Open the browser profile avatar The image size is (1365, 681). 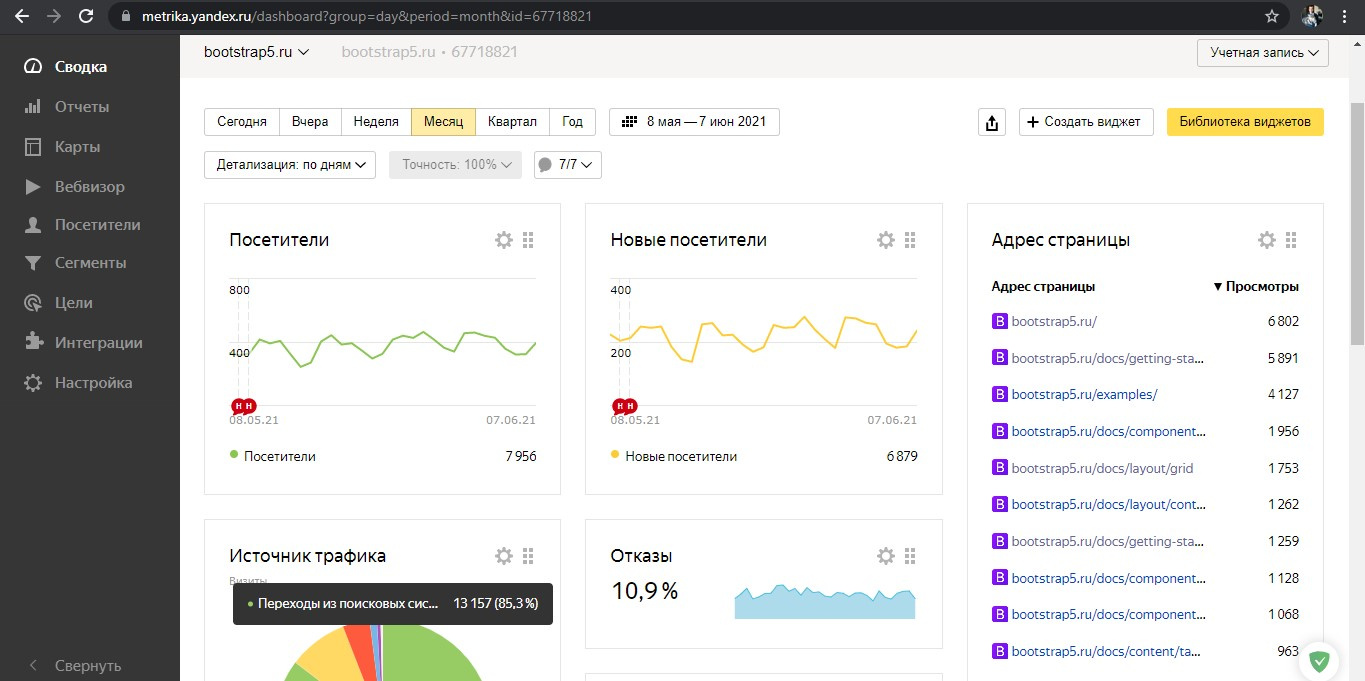tap(1312, 16)
